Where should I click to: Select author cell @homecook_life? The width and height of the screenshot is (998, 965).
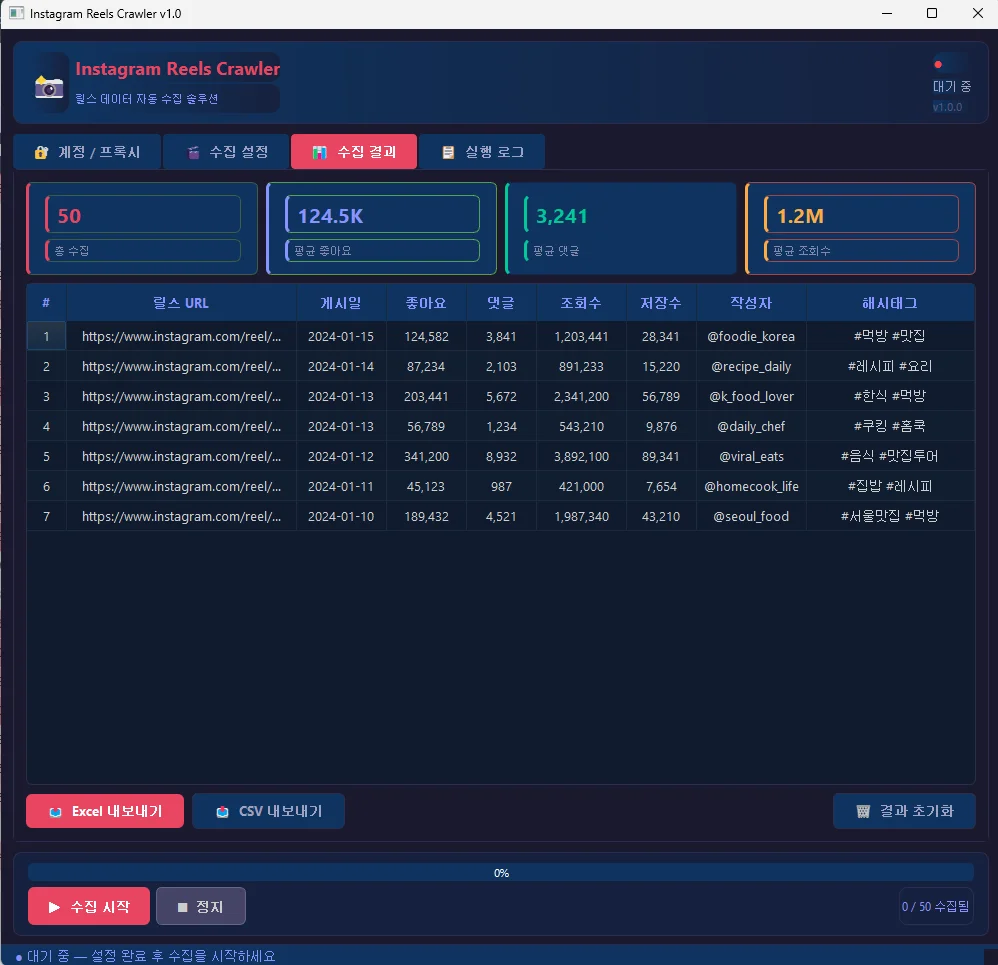pyautogui.click(x=752, y=486)
